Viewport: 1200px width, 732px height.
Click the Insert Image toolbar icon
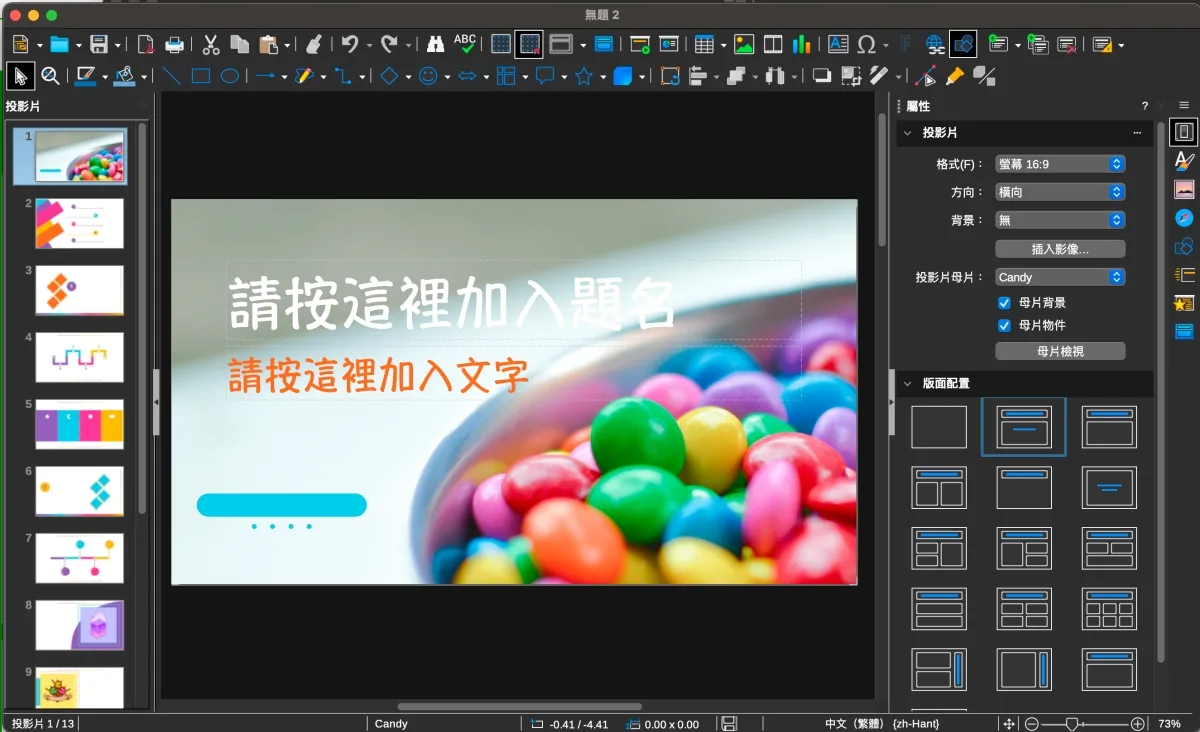[744, 44]
